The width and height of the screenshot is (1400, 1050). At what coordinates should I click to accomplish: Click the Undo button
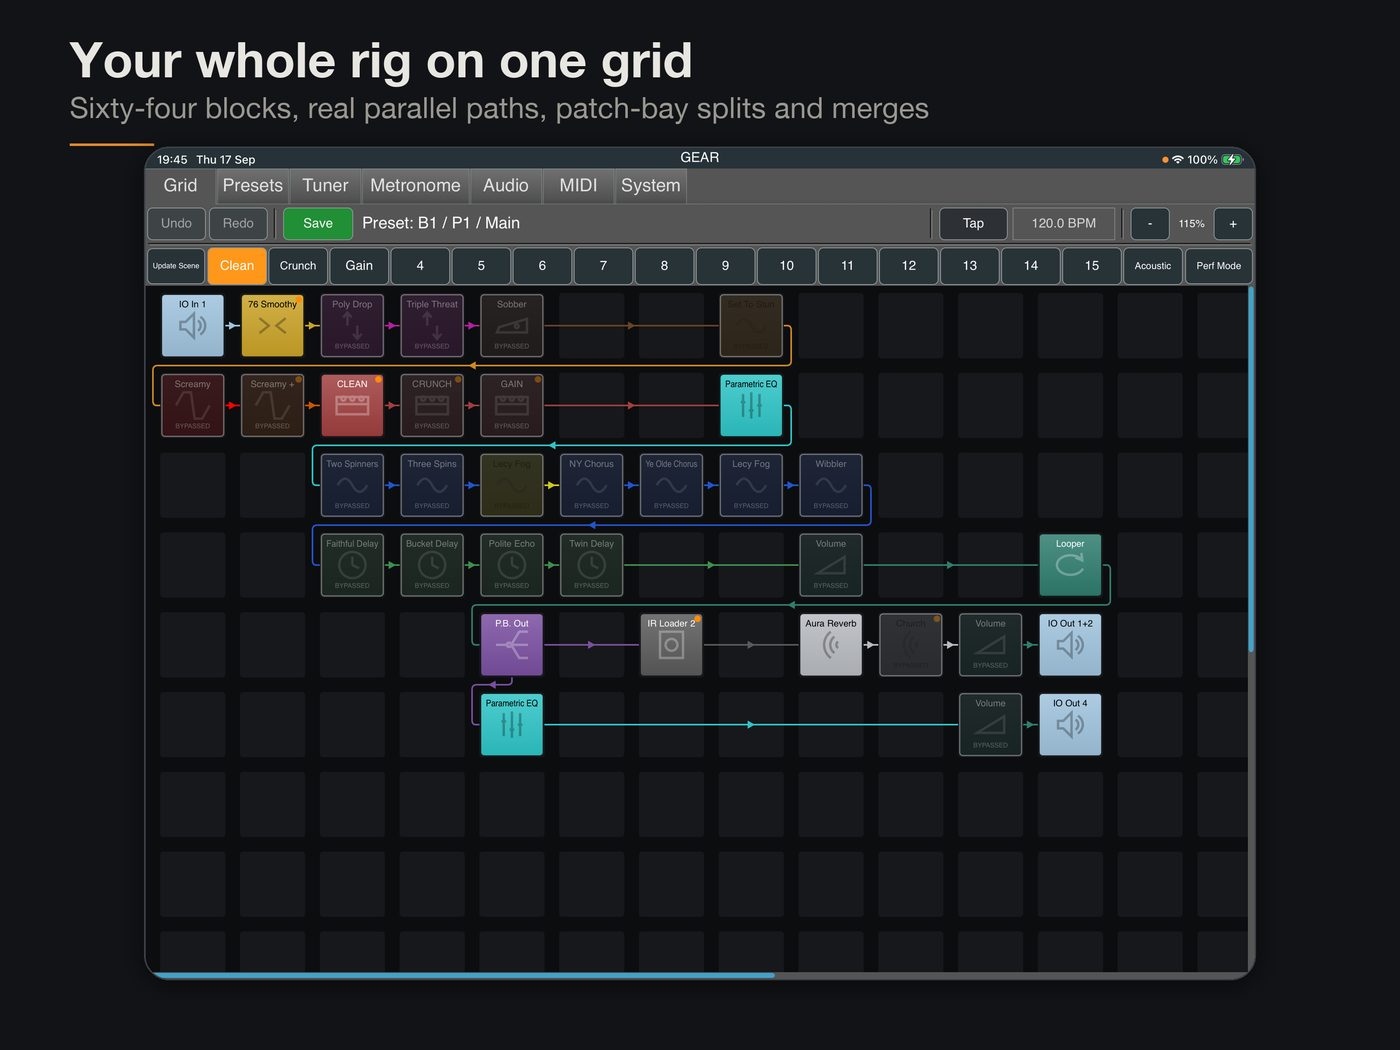[x=176, y=224]
